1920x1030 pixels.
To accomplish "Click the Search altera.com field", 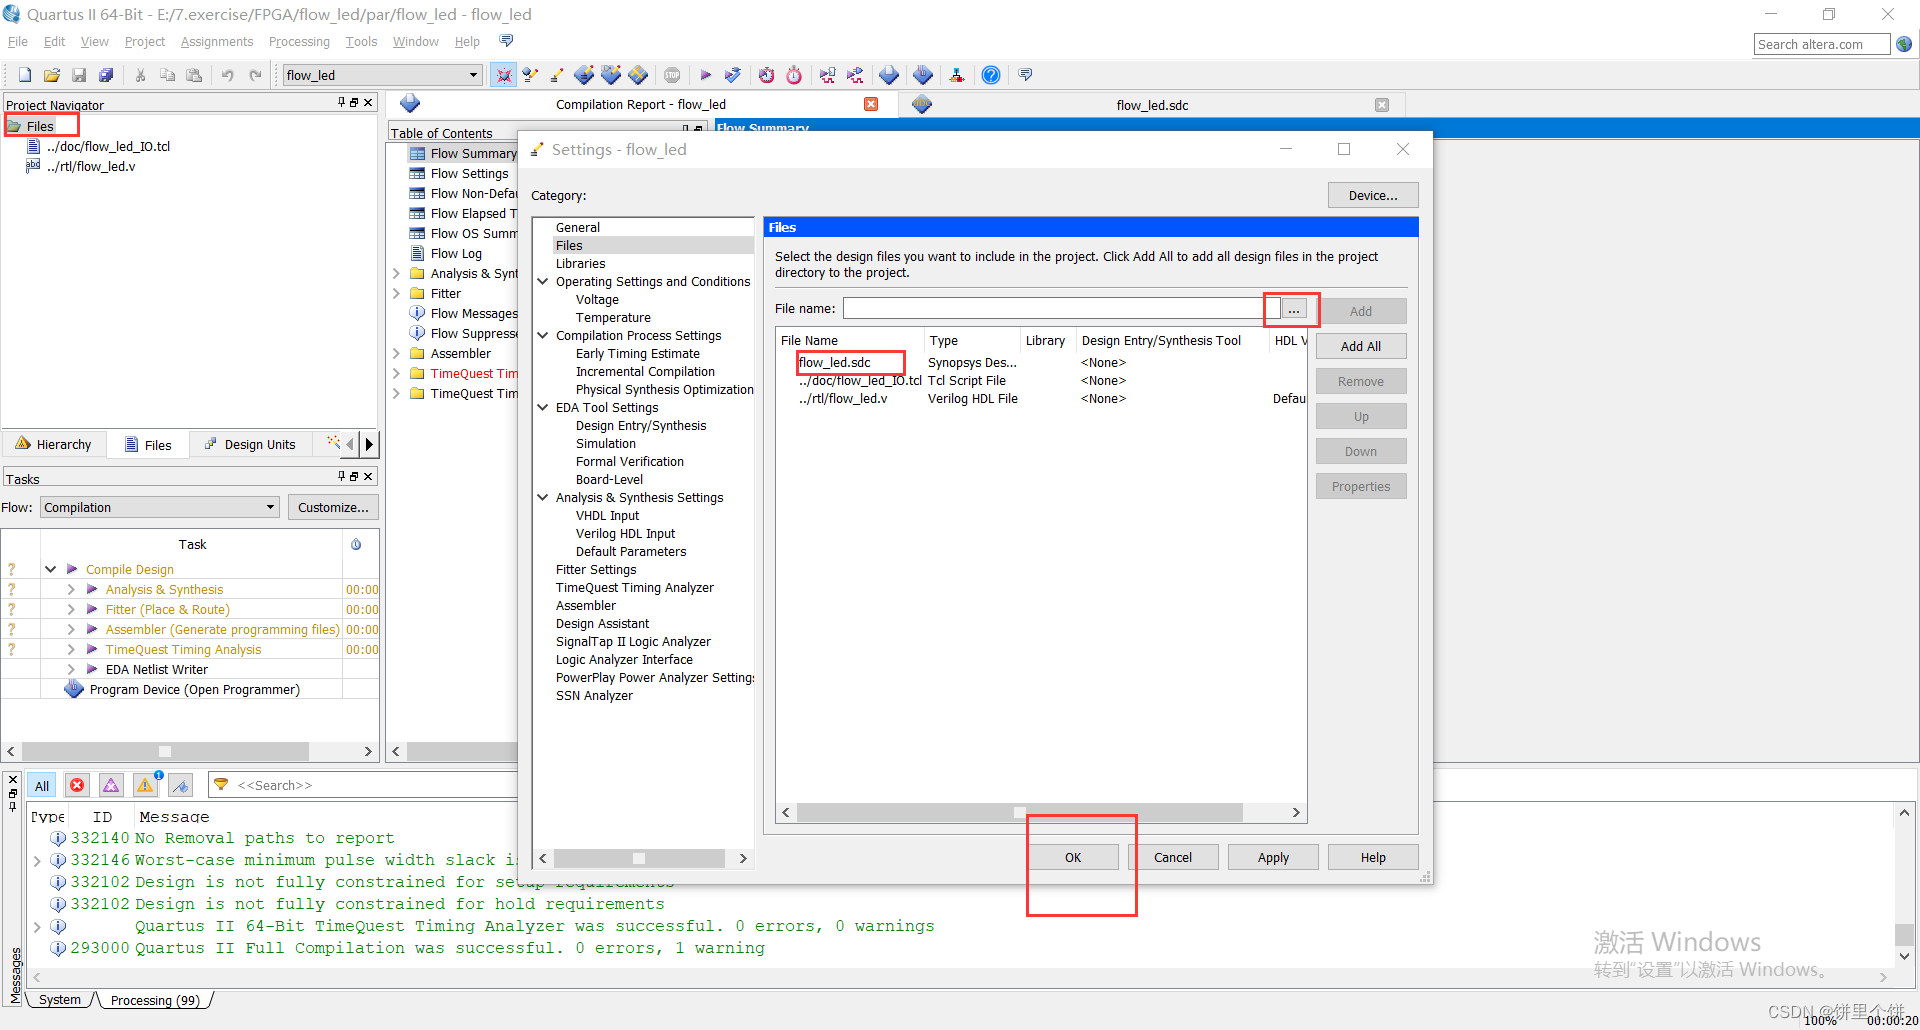I will coord(1821,44).
